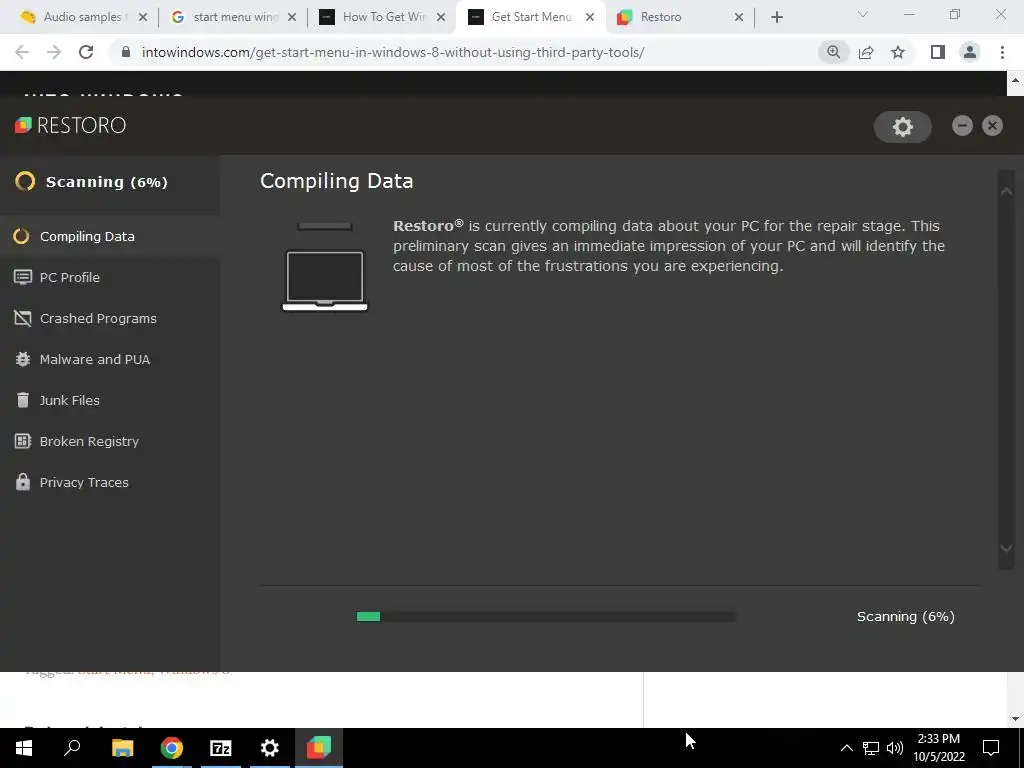Click the Malware bug icon

point(22,359)
